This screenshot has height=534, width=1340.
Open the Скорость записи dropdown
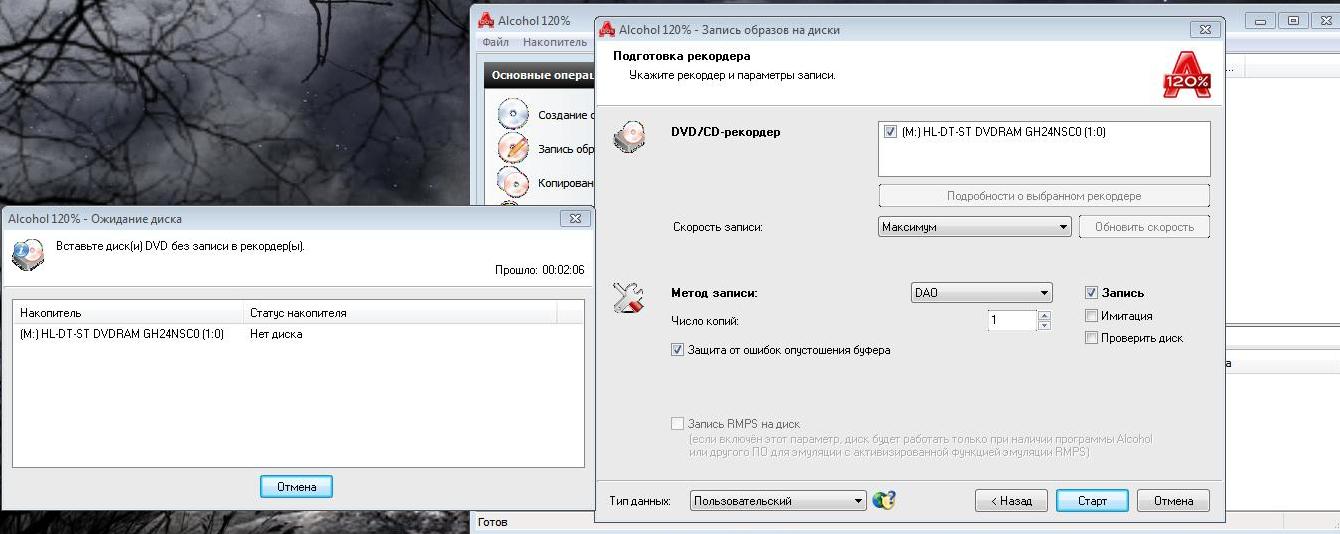click(974, 227)
